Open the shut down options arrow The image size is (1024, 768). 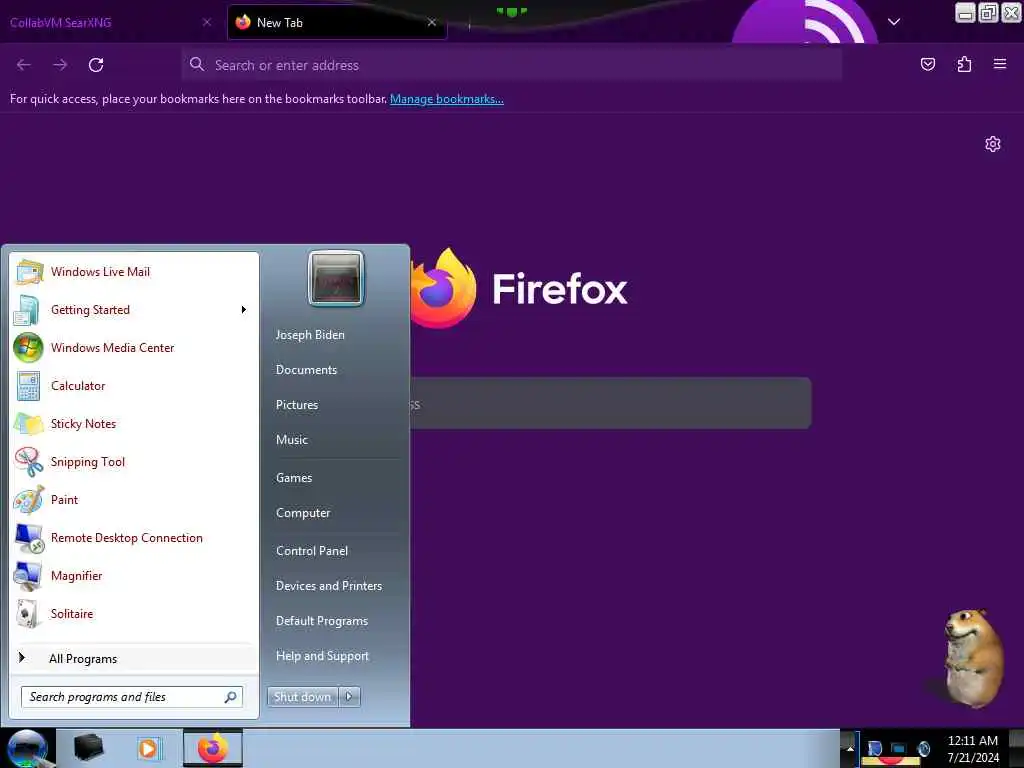click(349, 697)
